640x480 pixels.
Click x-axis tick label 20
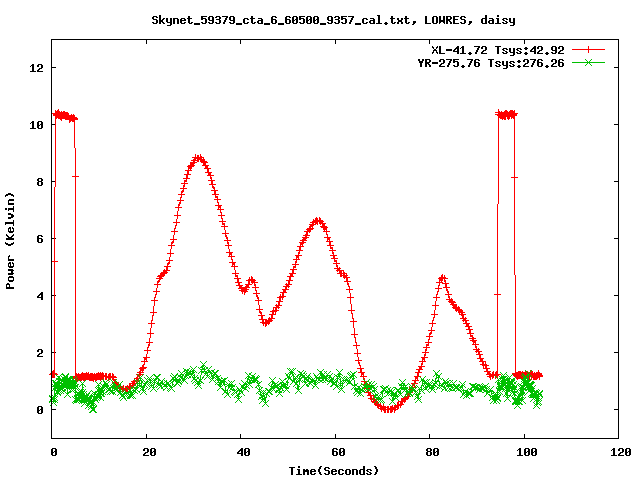149,452
